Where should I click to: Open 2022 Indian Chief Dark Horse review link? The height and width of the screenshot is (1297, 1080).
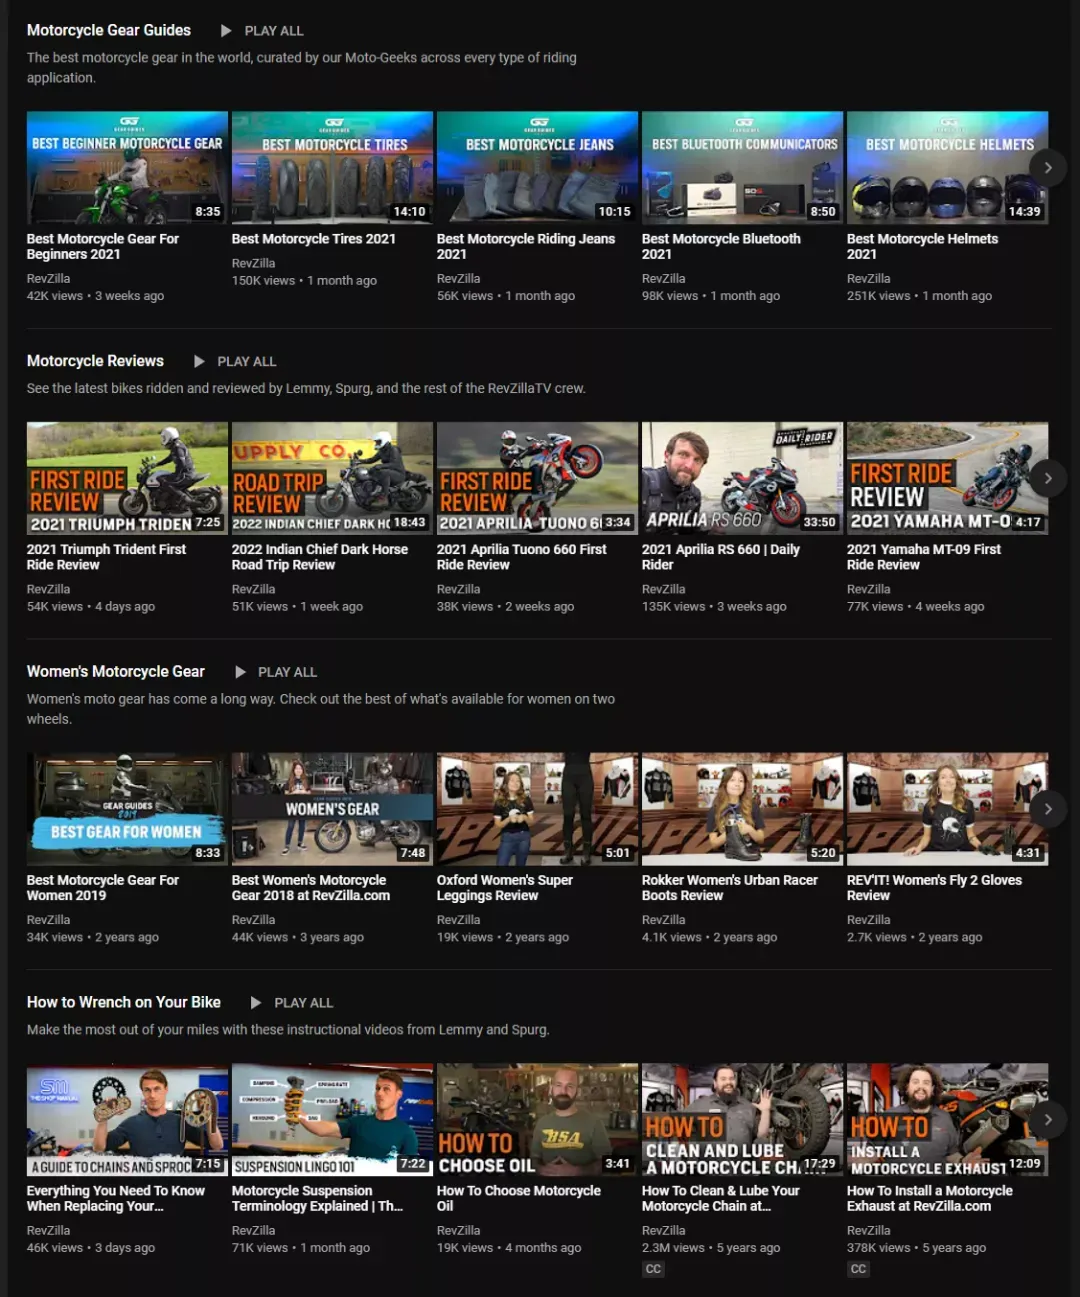(320, 557)
